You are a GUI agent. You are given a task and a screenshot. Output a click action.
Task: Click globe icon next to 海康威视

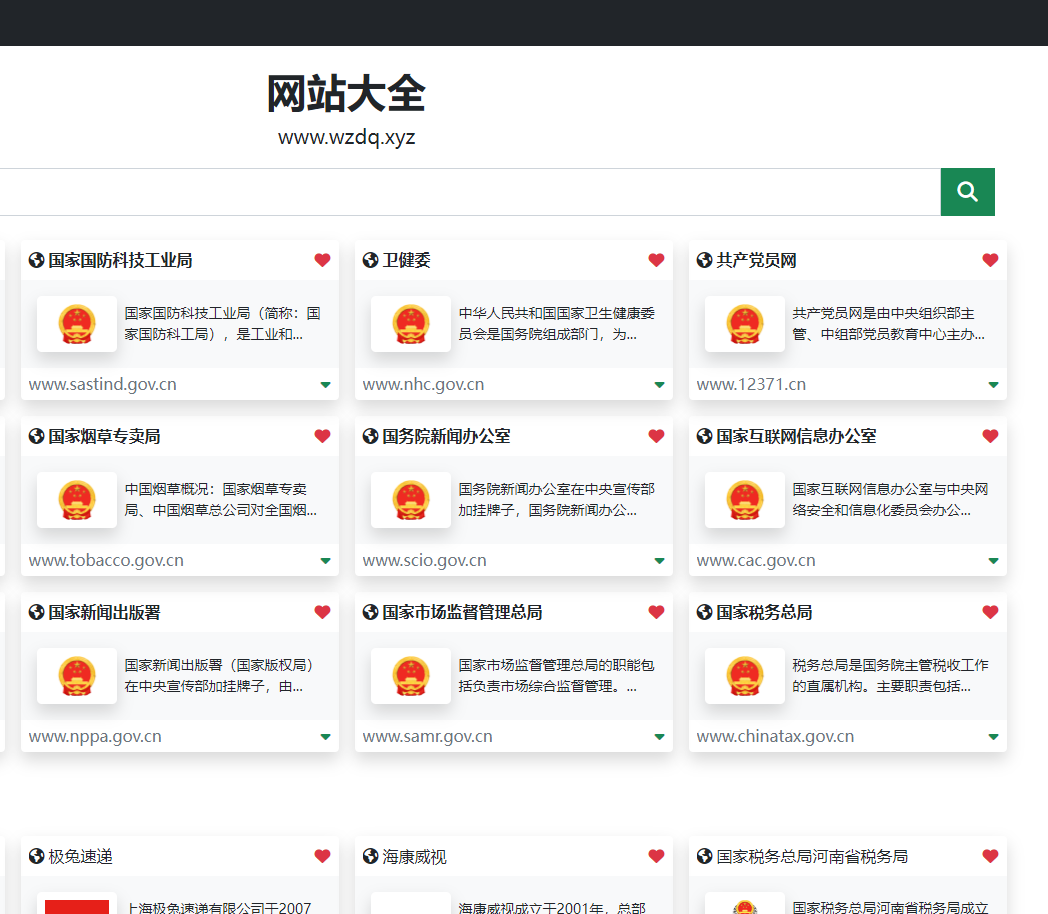click(x=370, y=856)
